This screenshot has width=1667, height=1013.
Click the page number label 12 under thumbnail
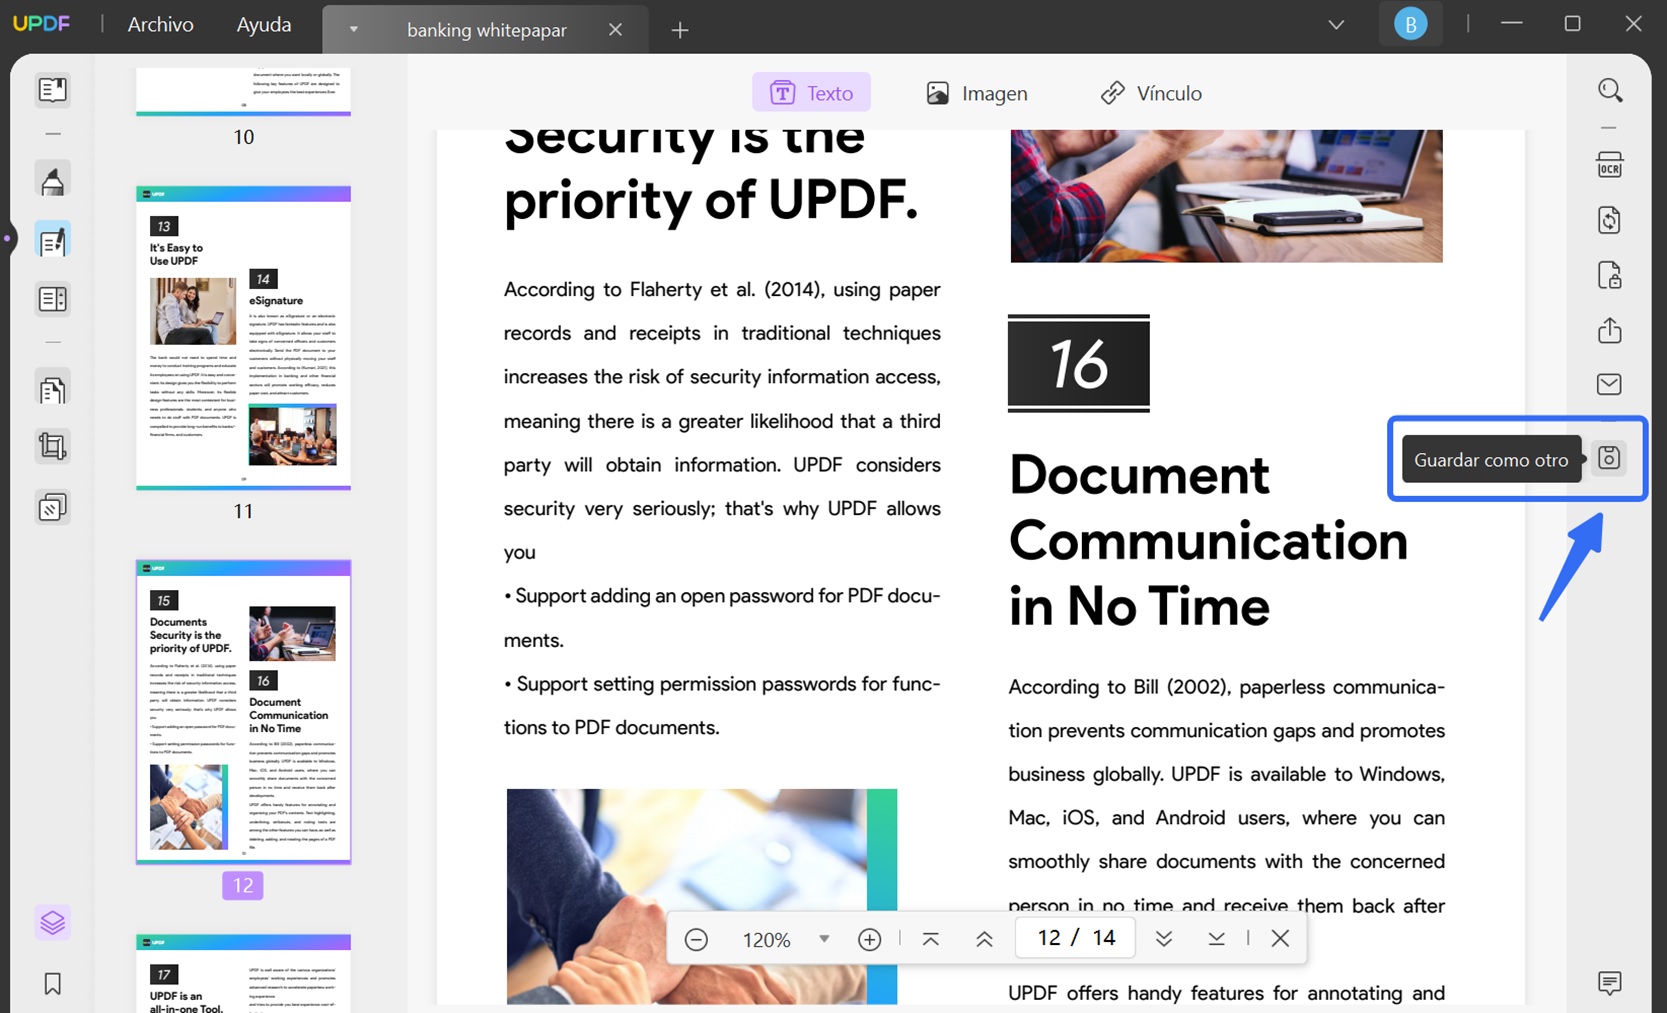coord(243,885)
